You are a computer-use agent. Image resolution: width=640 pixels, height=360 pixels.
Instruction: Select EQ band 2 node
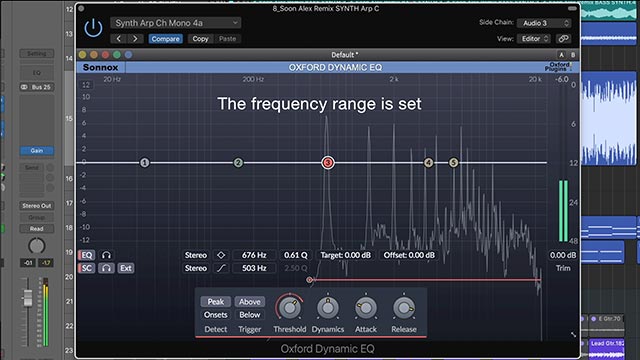coord(238,163)
